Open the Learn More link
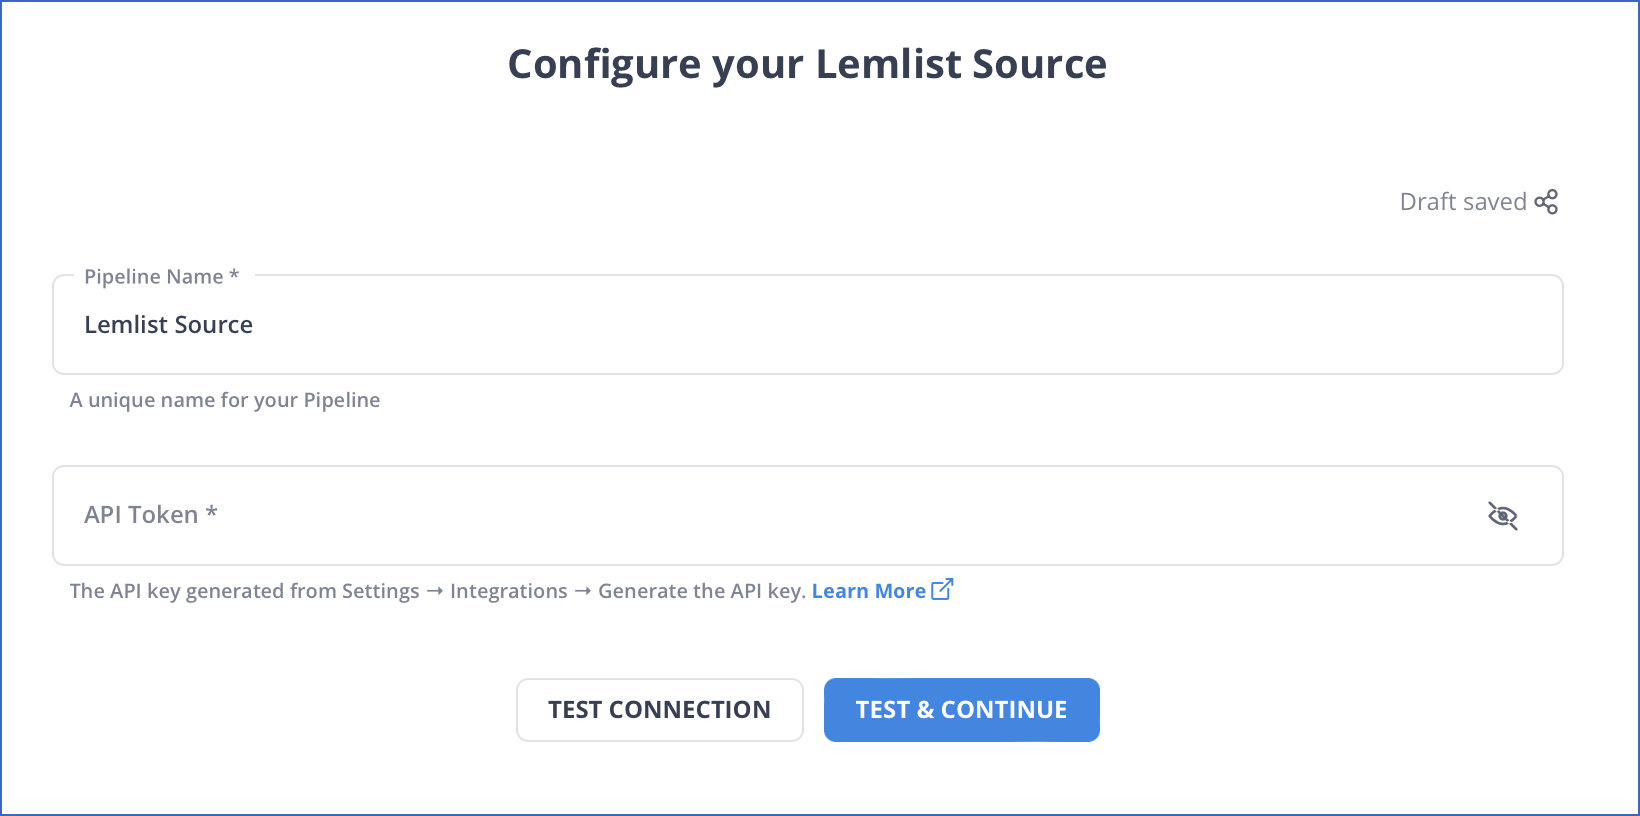 tap(869, 590)
